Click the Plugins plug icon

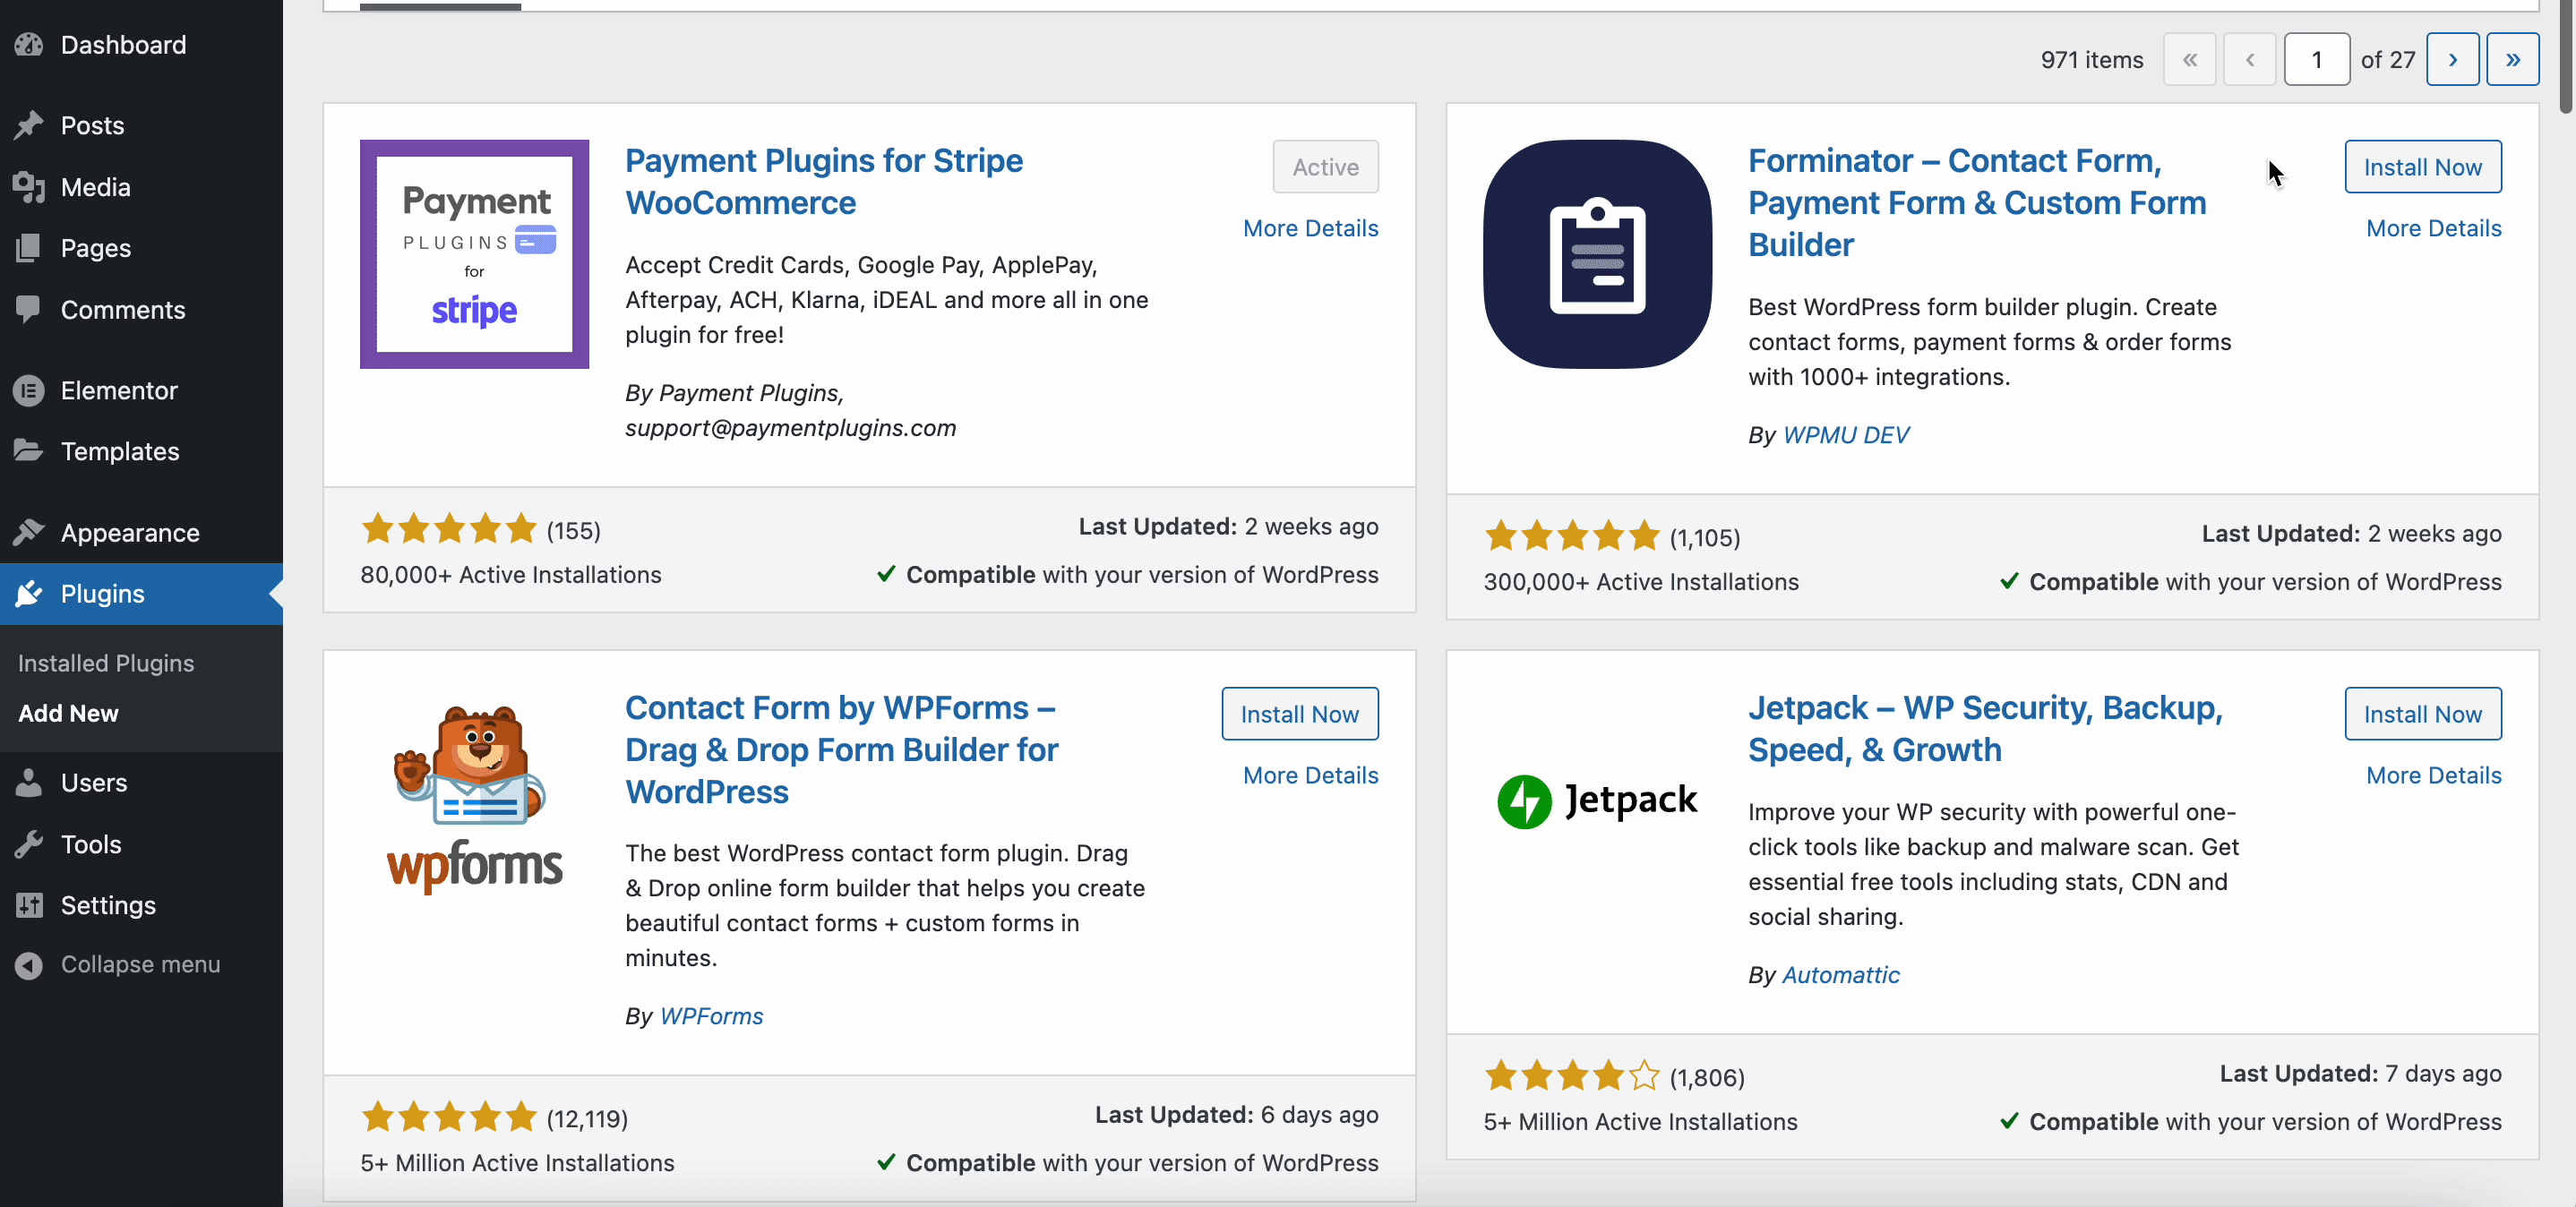[x=29, y=594]
